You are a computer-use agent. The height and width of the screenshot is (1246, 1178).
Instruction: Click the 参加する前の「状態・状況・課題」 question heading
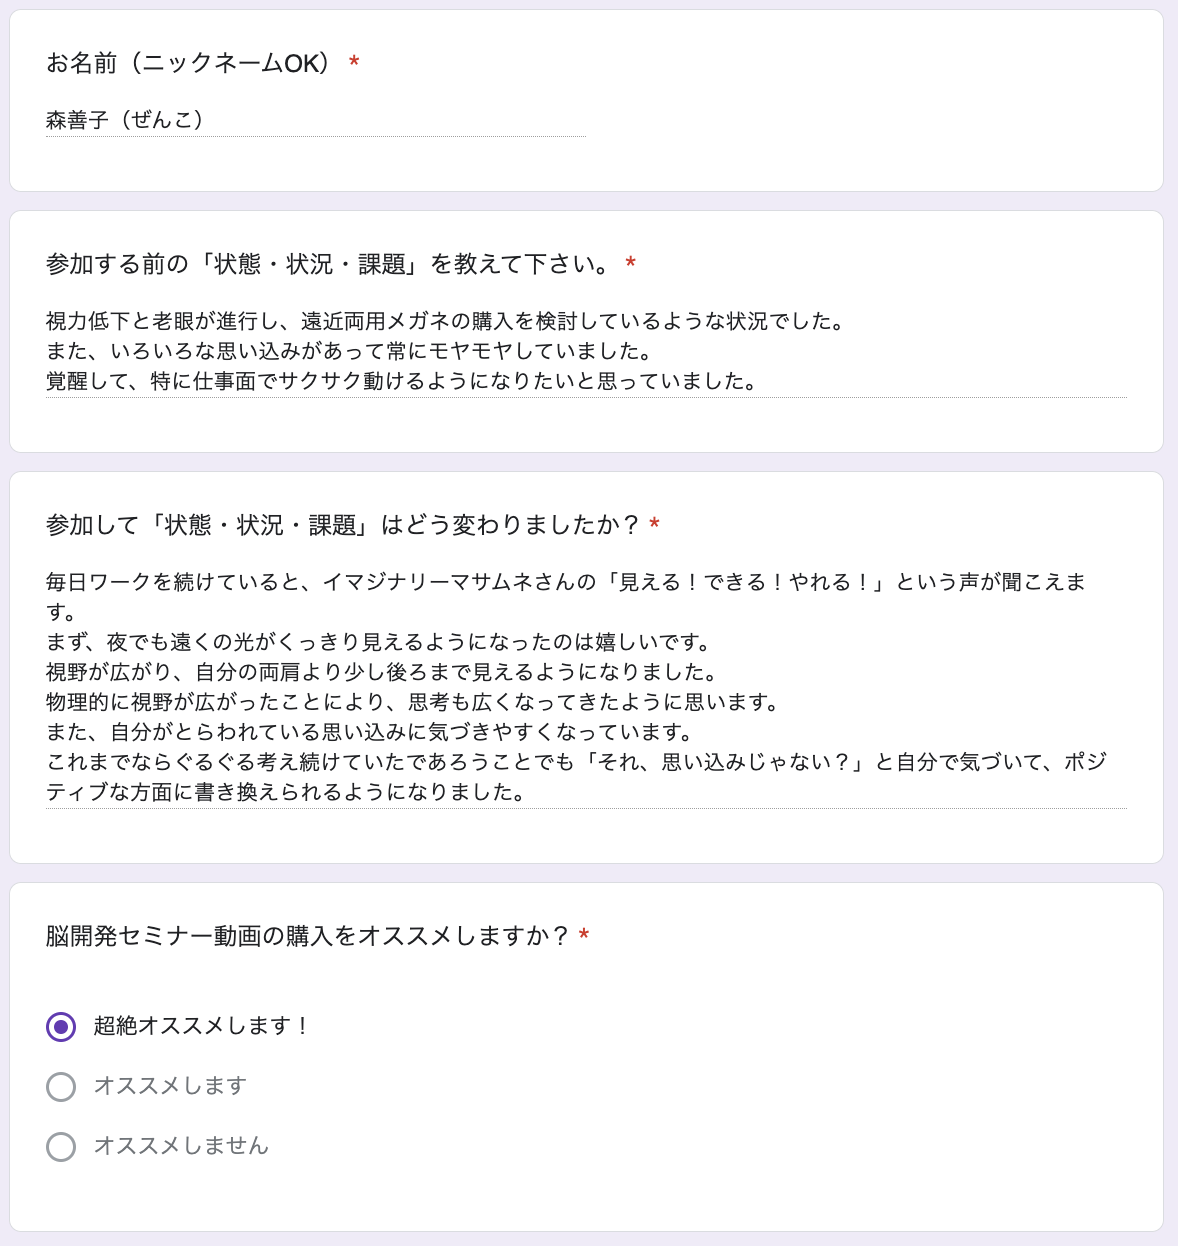coord(328,264)
